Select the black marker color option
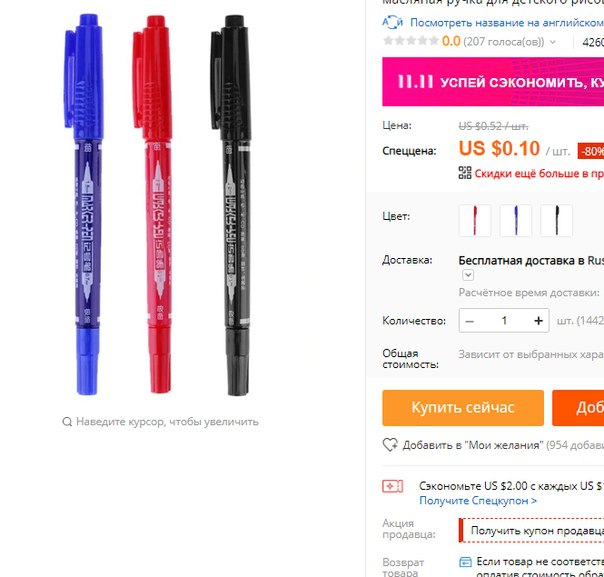604x577 pixels. [x=556, y=220]
